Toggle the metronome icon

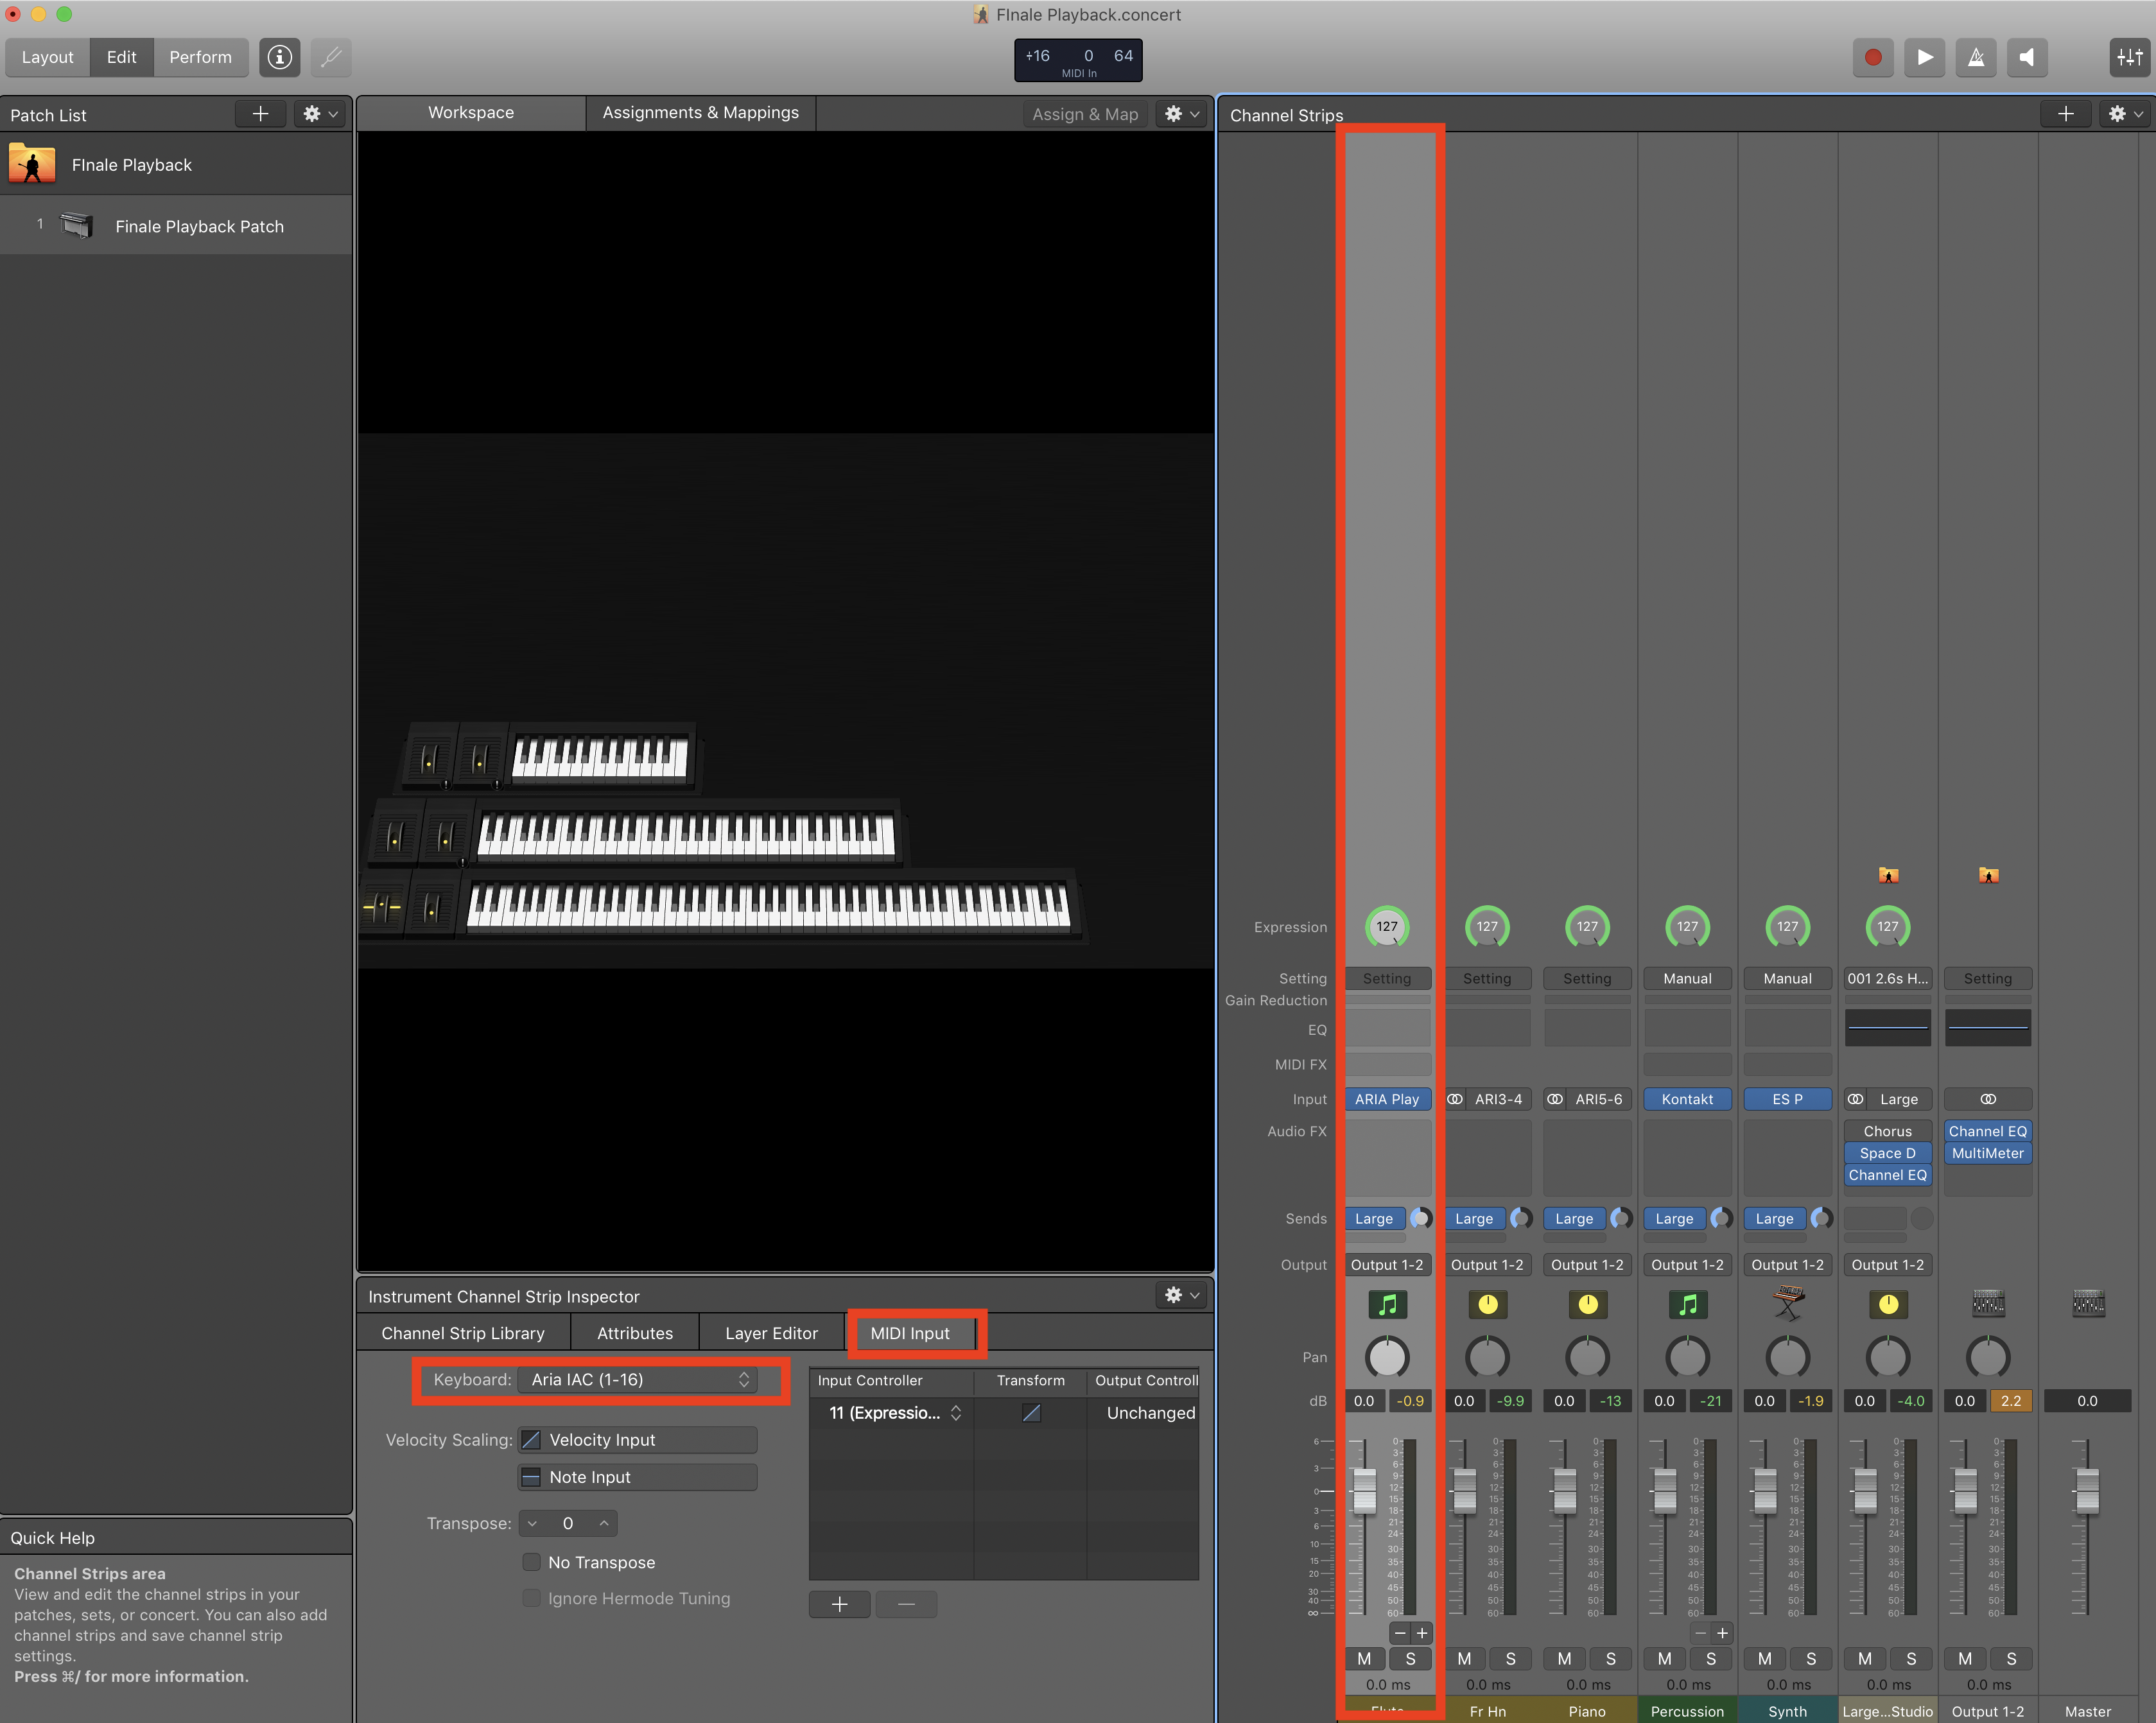tap(1976, 57)
